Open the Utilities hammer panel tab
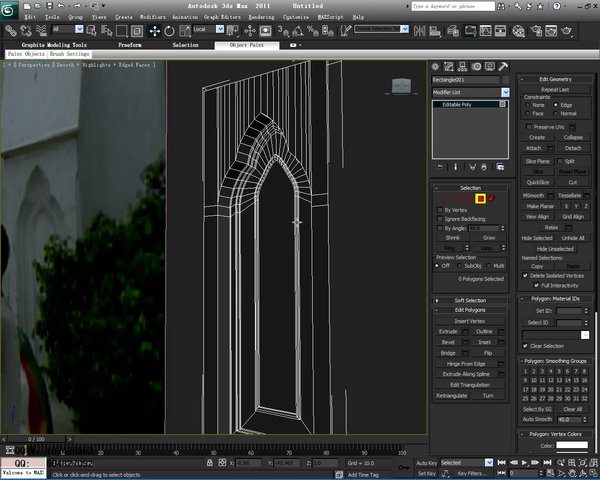 click(503, 67)
